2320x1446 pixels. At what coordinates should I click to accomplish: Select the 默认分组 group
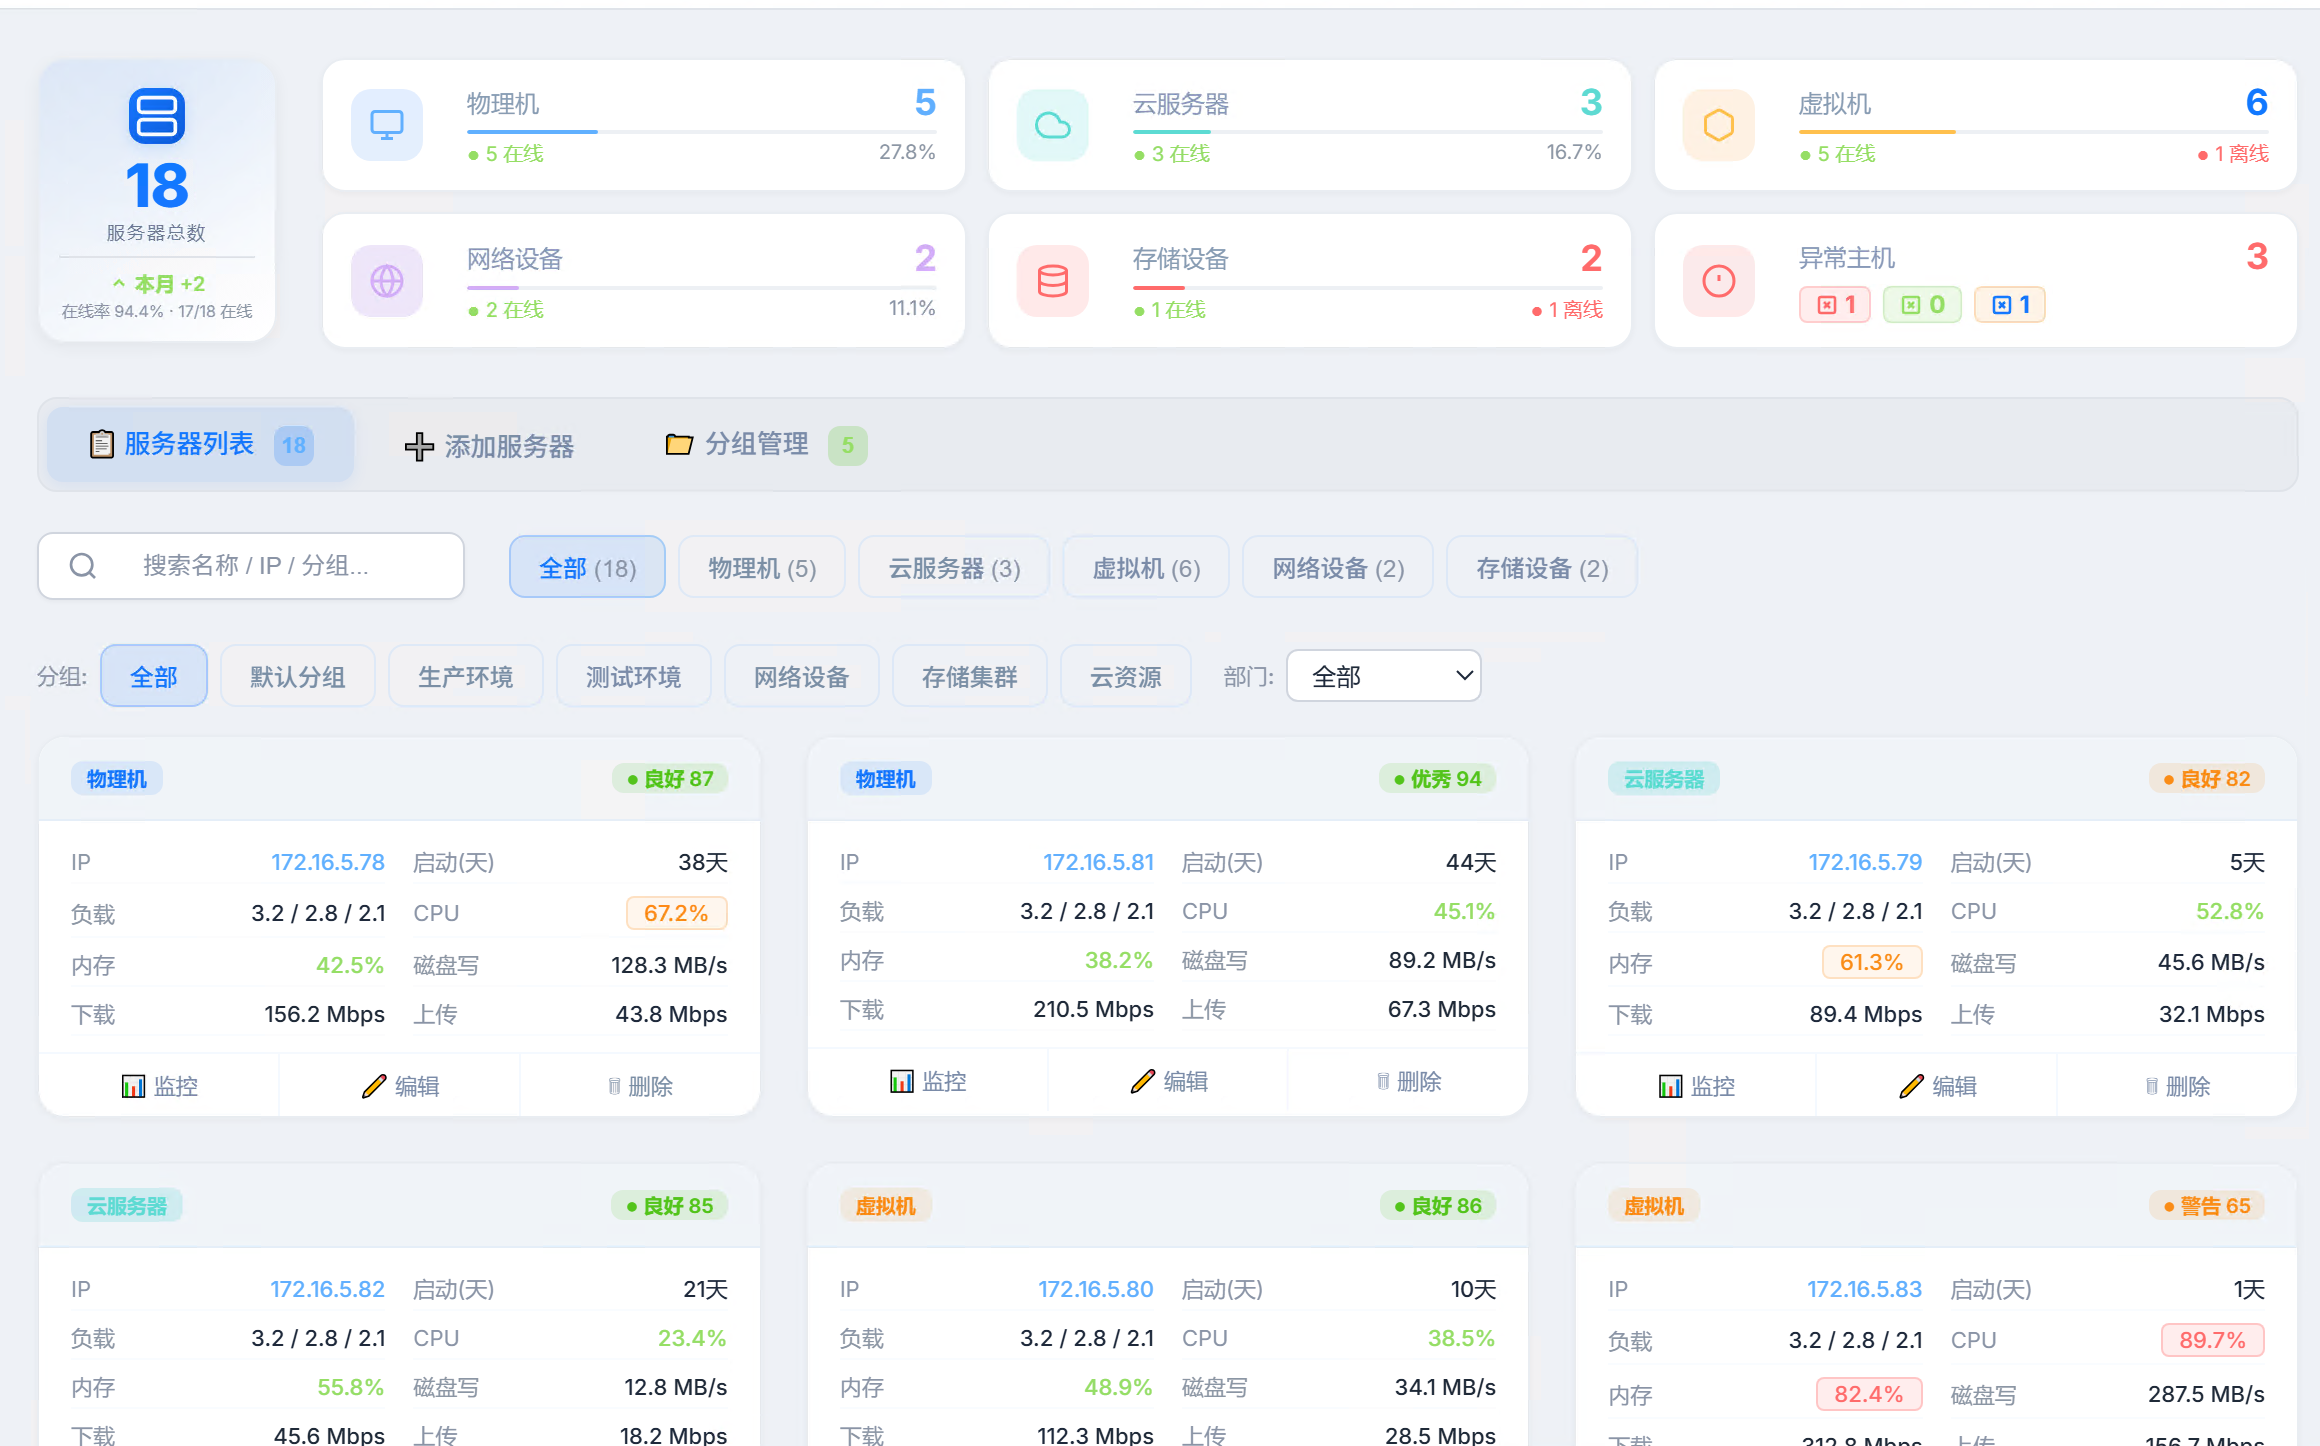pyautogui.click(x=298, y=677)
